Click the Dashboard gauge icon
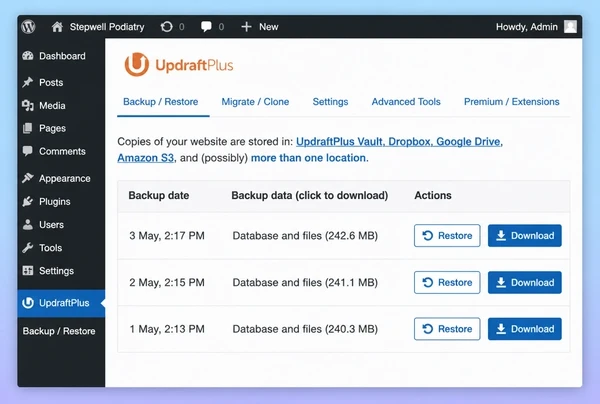600x404 pixels. [28, 56]
